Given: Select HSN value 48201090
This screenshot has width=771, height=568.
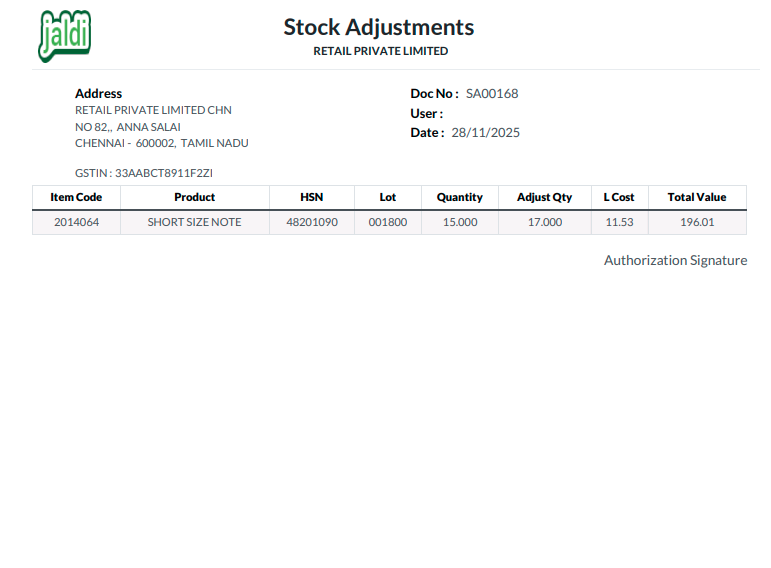Looking at the screenshot, I should [312, 222].
